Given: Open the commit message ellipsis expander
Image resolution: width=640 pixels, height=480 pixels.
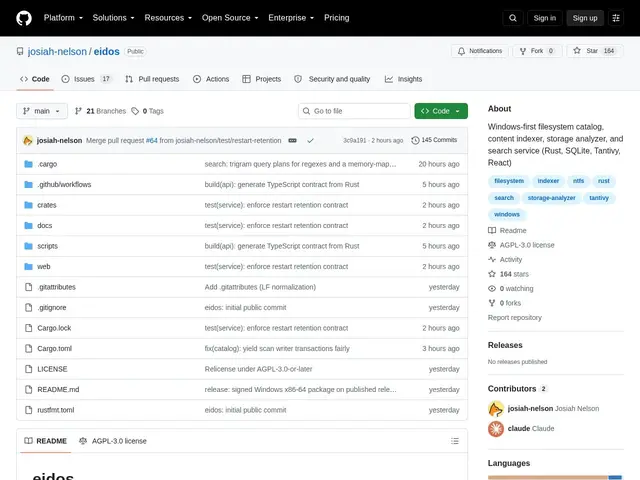Looking at the screenshot, I should coord(292,140).
